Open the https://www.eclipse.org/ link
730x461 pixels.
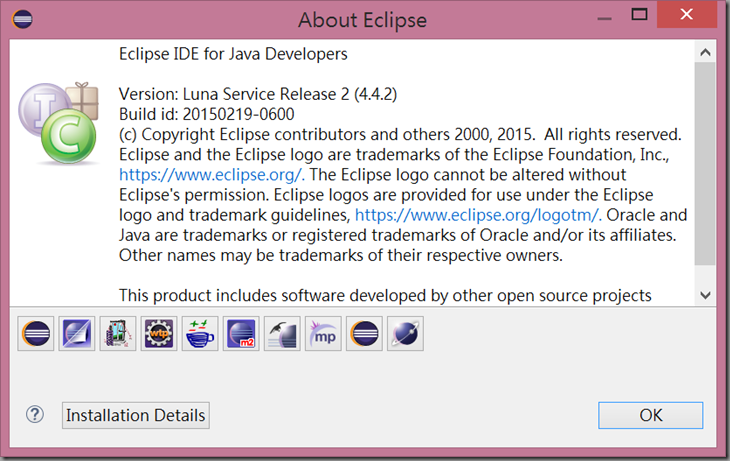click(211, 175)
